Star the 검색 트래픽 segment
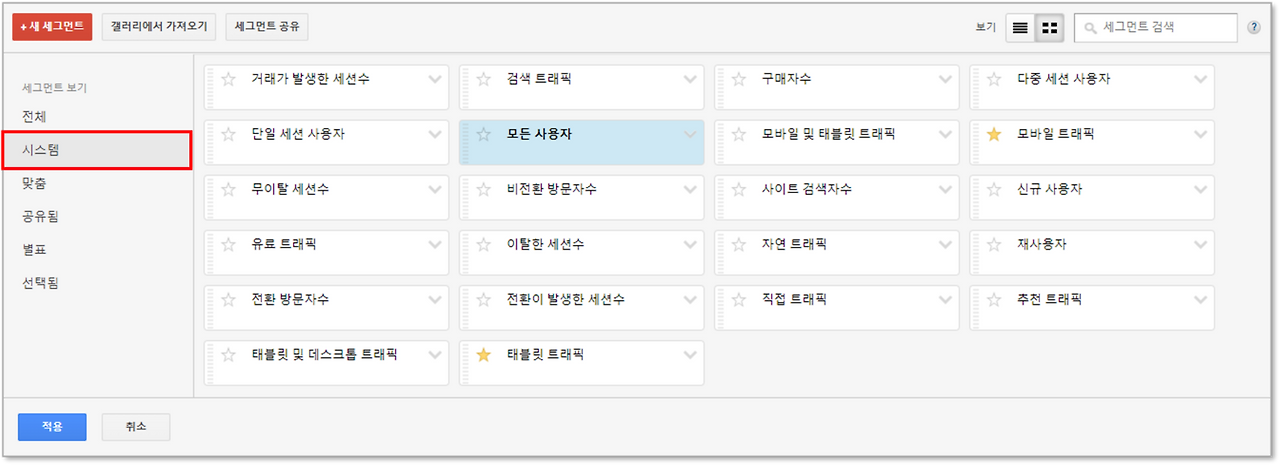 pos(484,79)
